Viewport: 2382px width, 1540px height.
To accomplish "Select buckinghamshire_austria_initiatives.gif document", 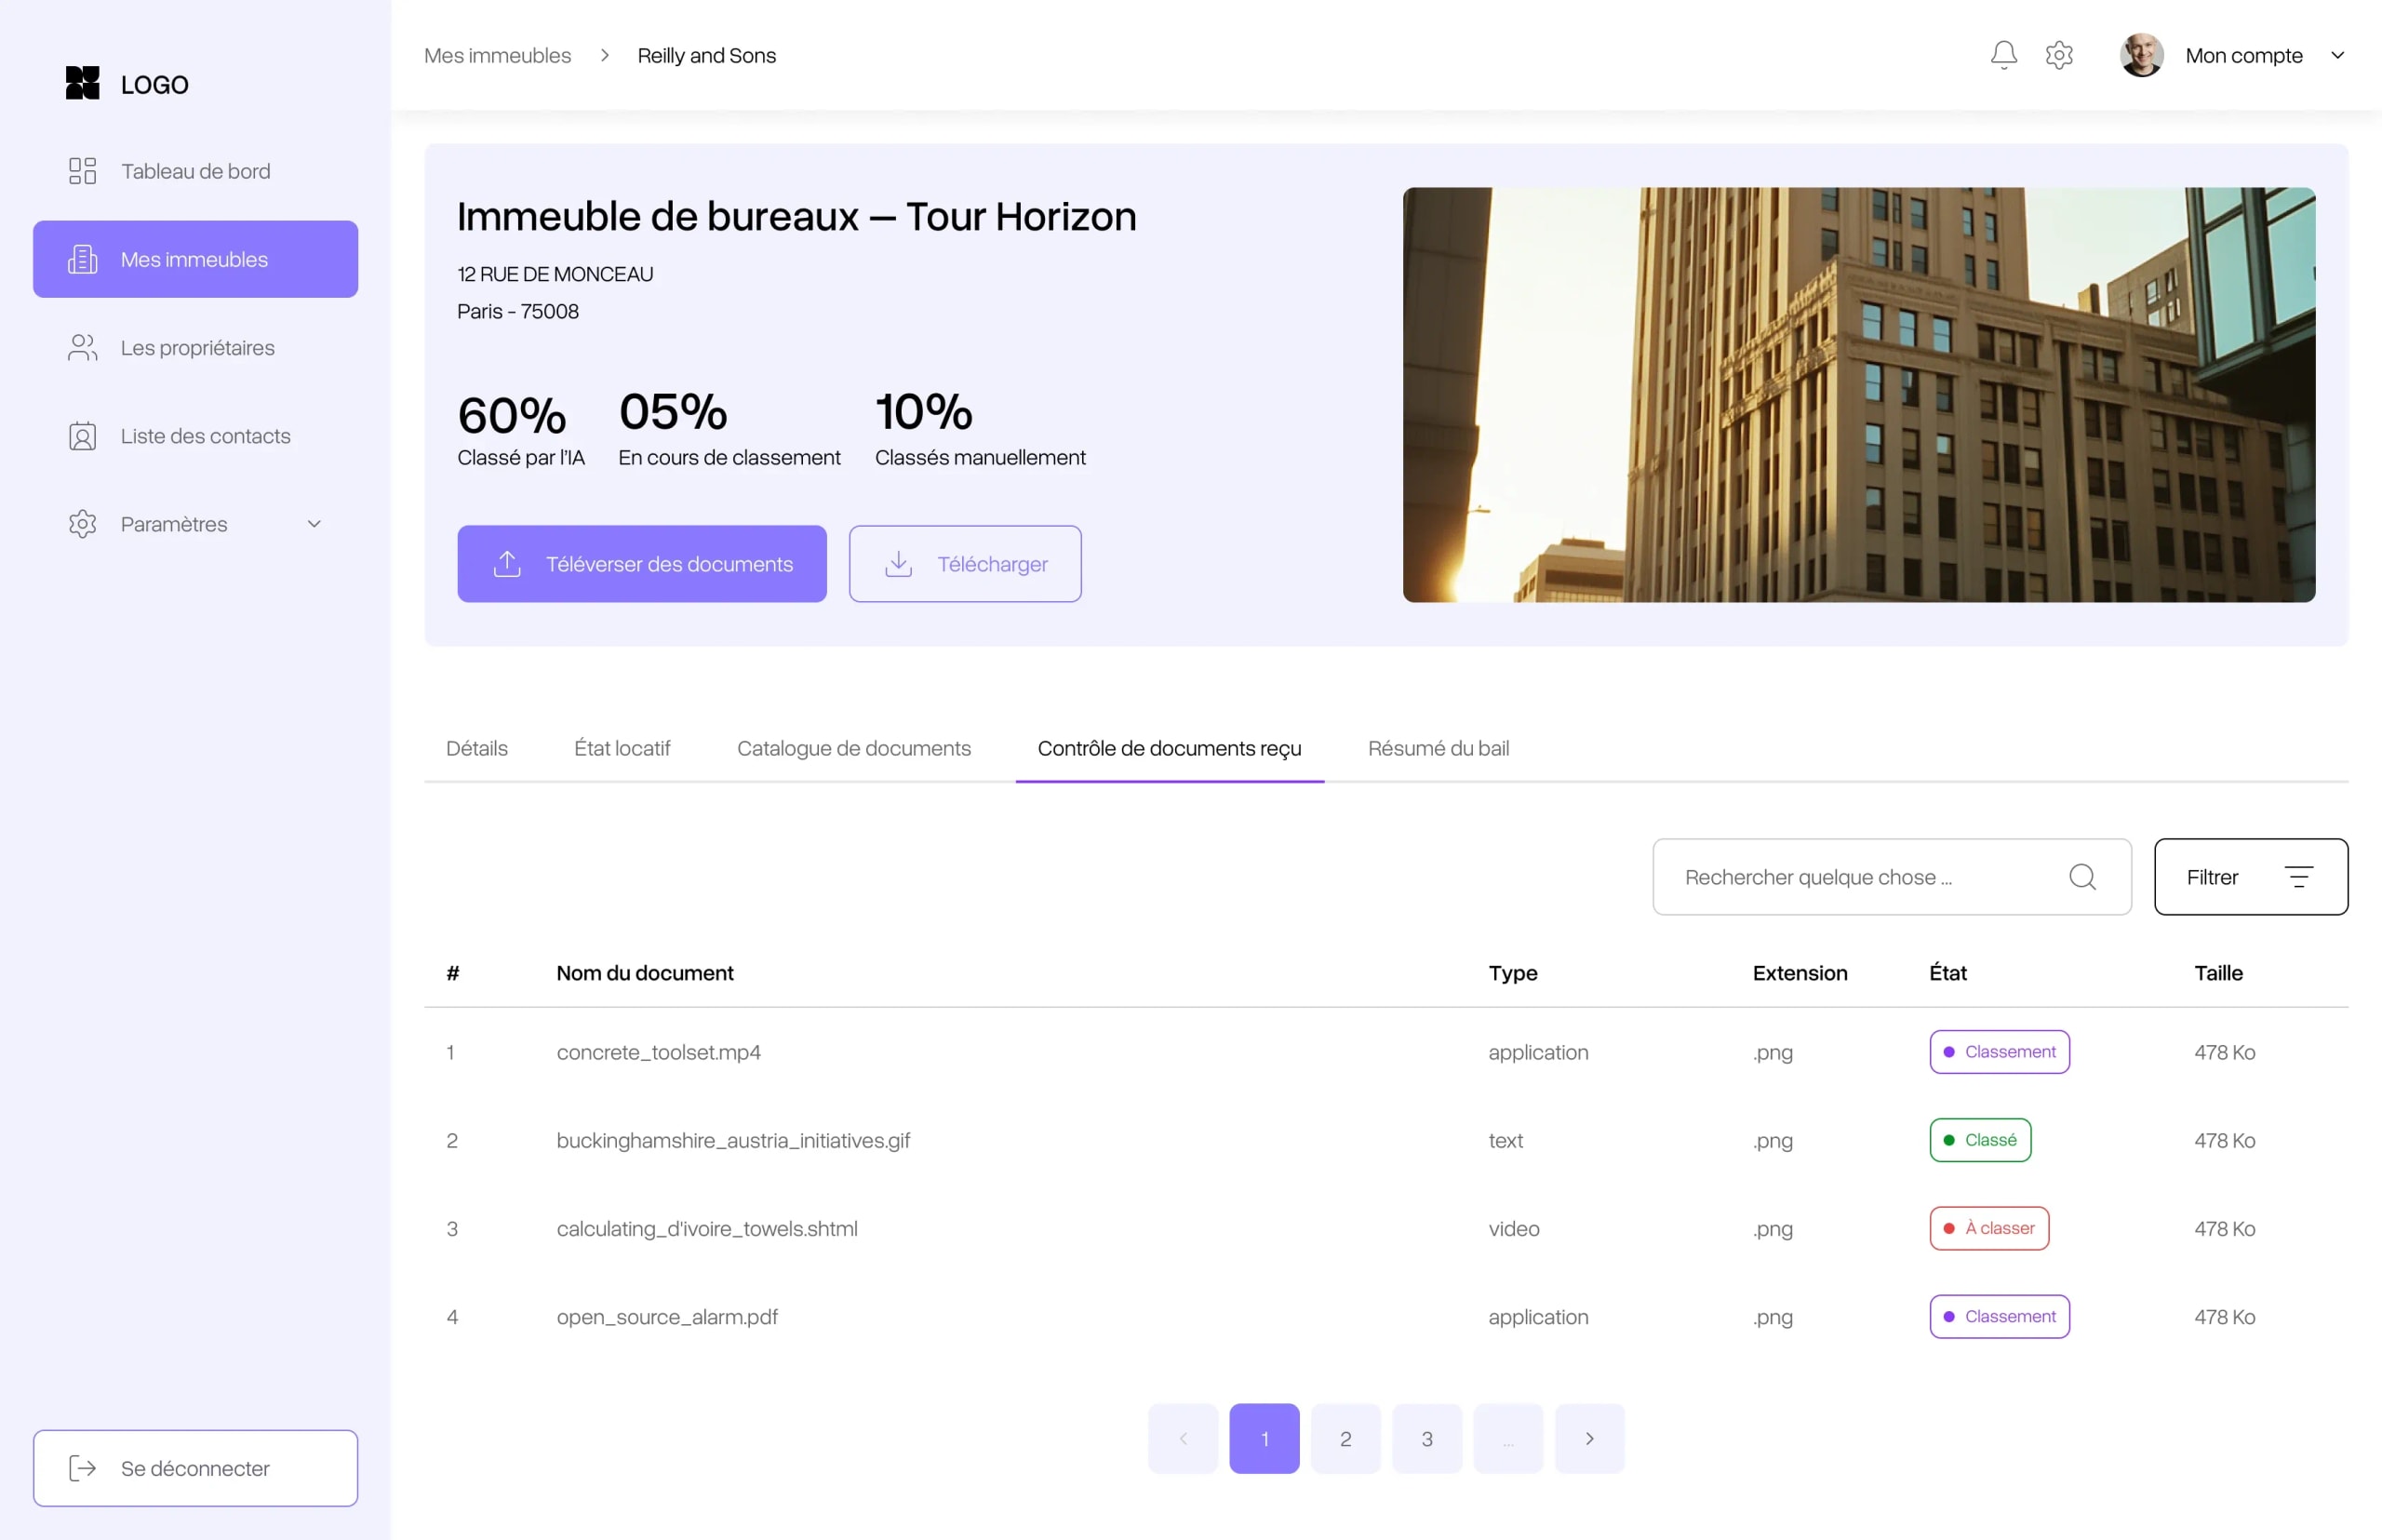I will [x=733, y=1140].
